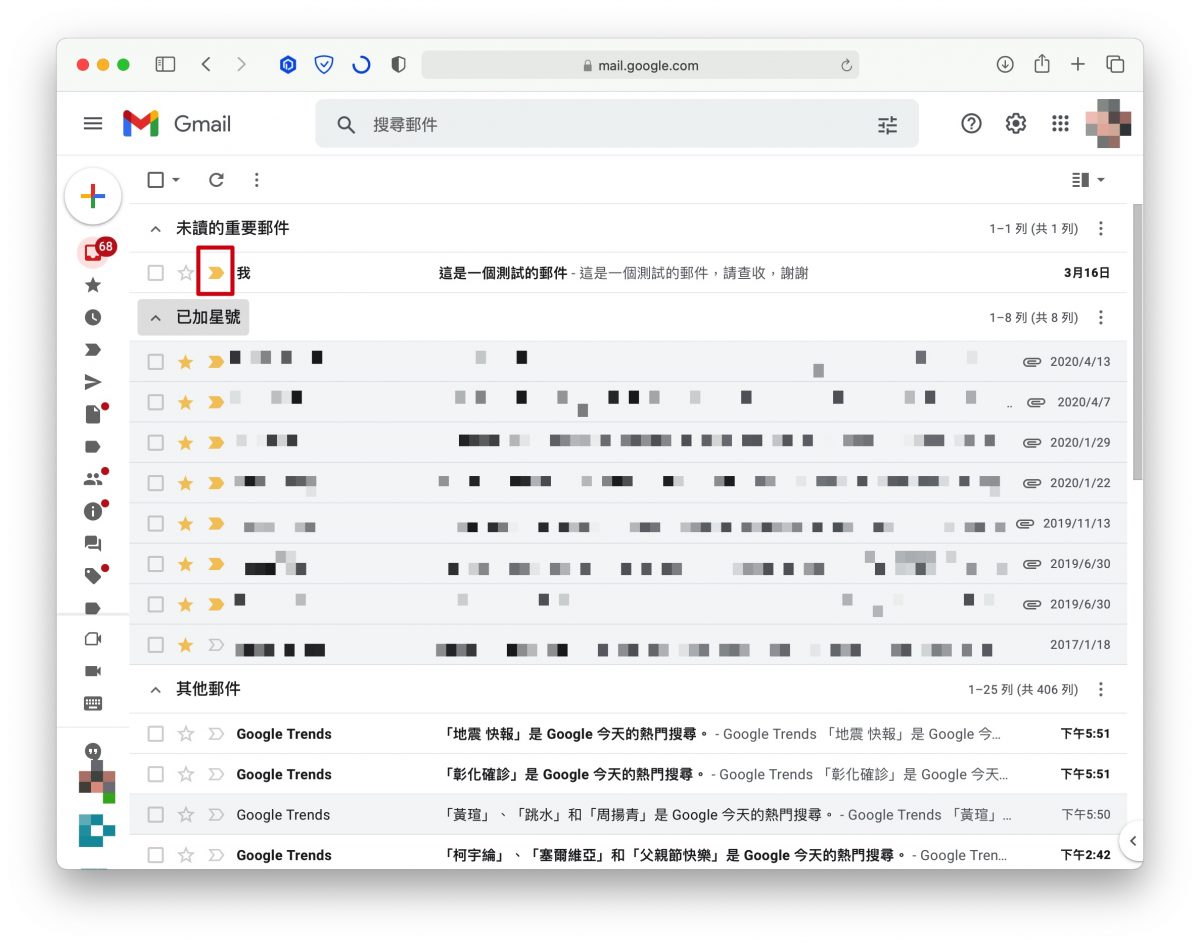Open the select dropdown arrow
The height and width of the screenshot is (944, 1200).
tap(176, 180)
